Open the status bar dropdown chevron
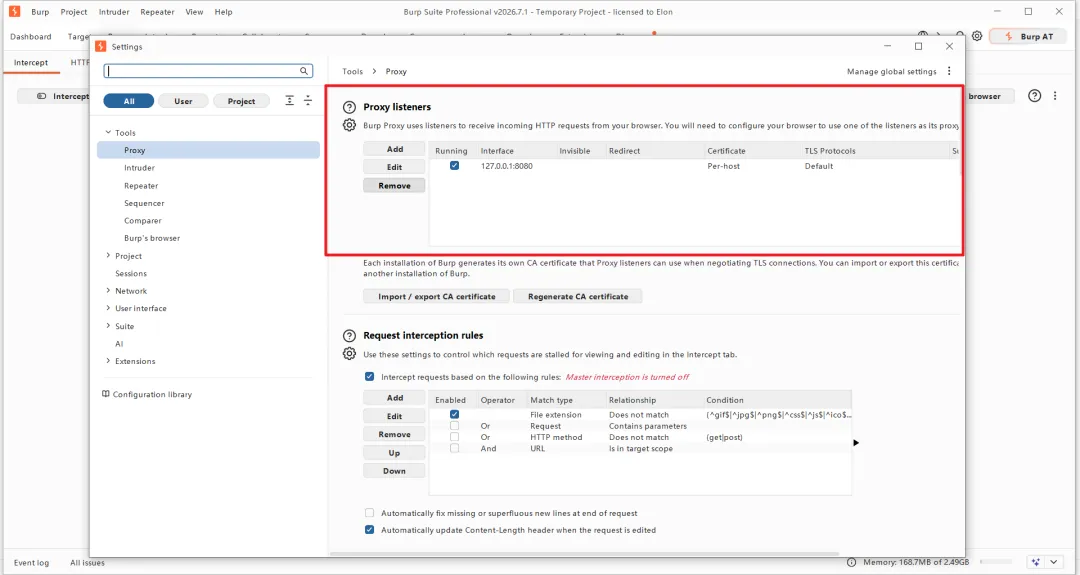This screenshot has width=1080, height=575. (x=1054, y=563)
